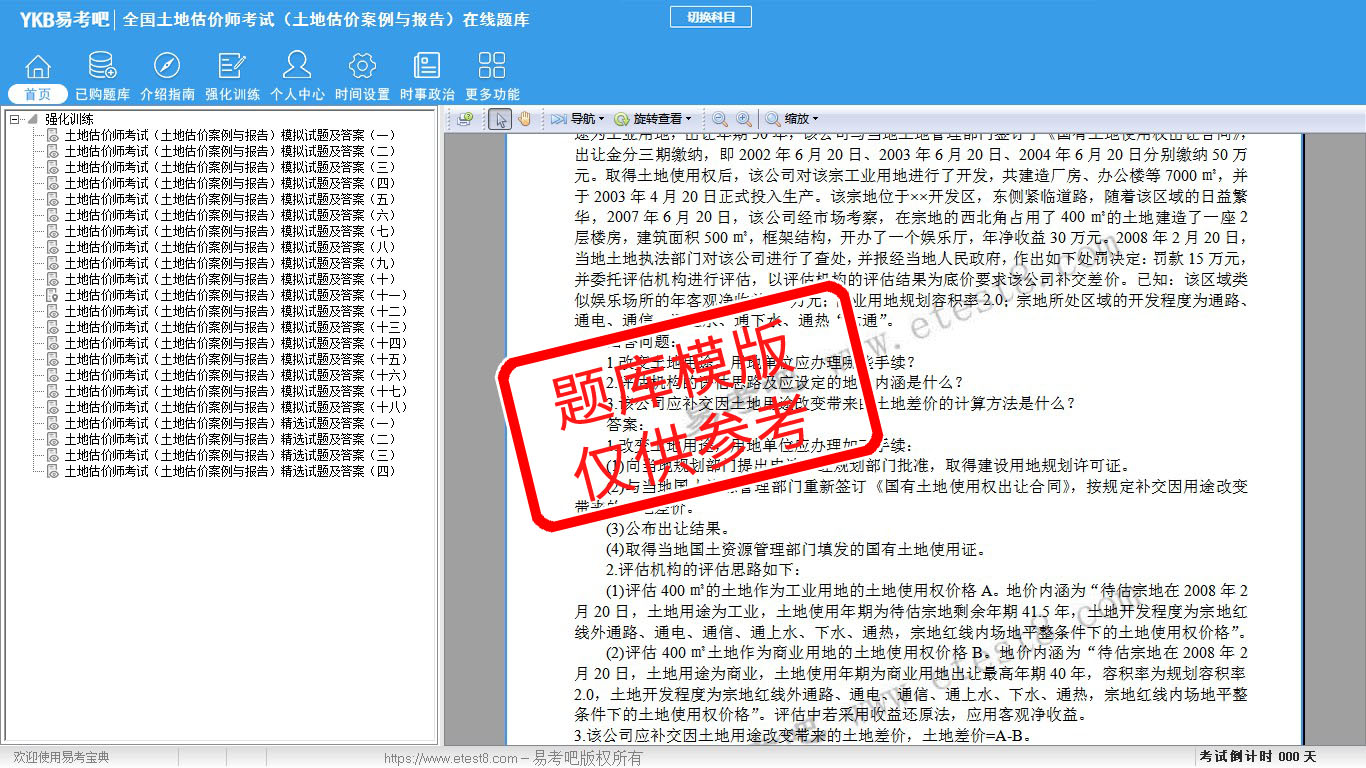This screenshot has width=1366, height=768.
Task: Switch to the hand pan tool
Action: pos(525,119)
